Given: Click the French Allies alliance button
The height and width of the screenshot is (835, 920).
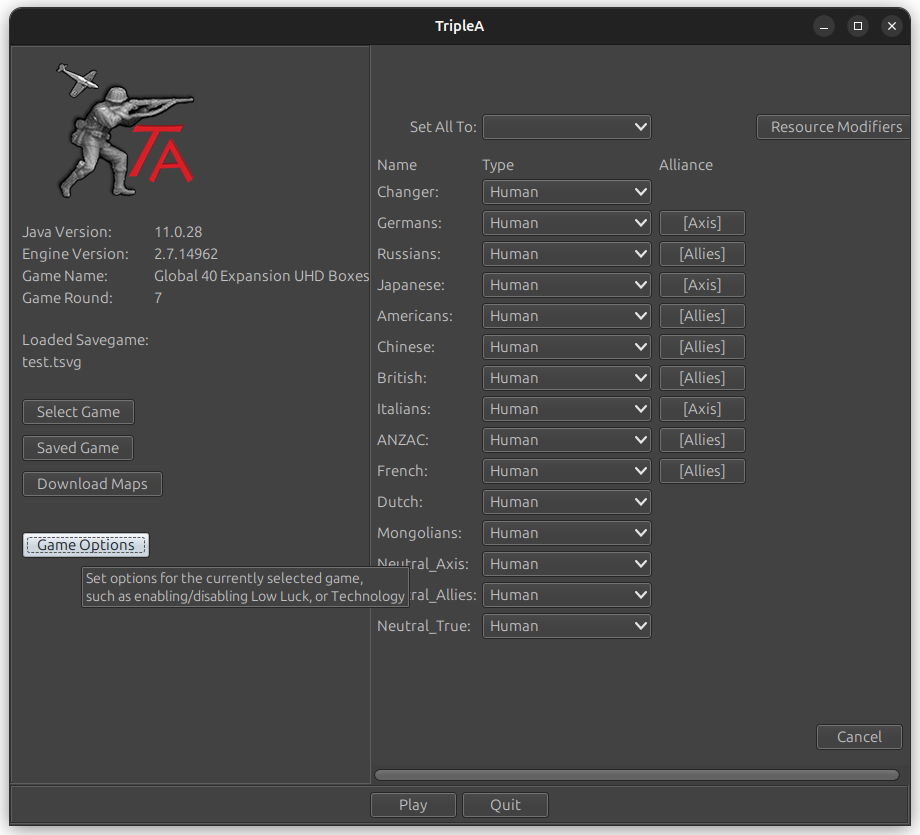Looking at the screenshot, I should coord(701,470).
